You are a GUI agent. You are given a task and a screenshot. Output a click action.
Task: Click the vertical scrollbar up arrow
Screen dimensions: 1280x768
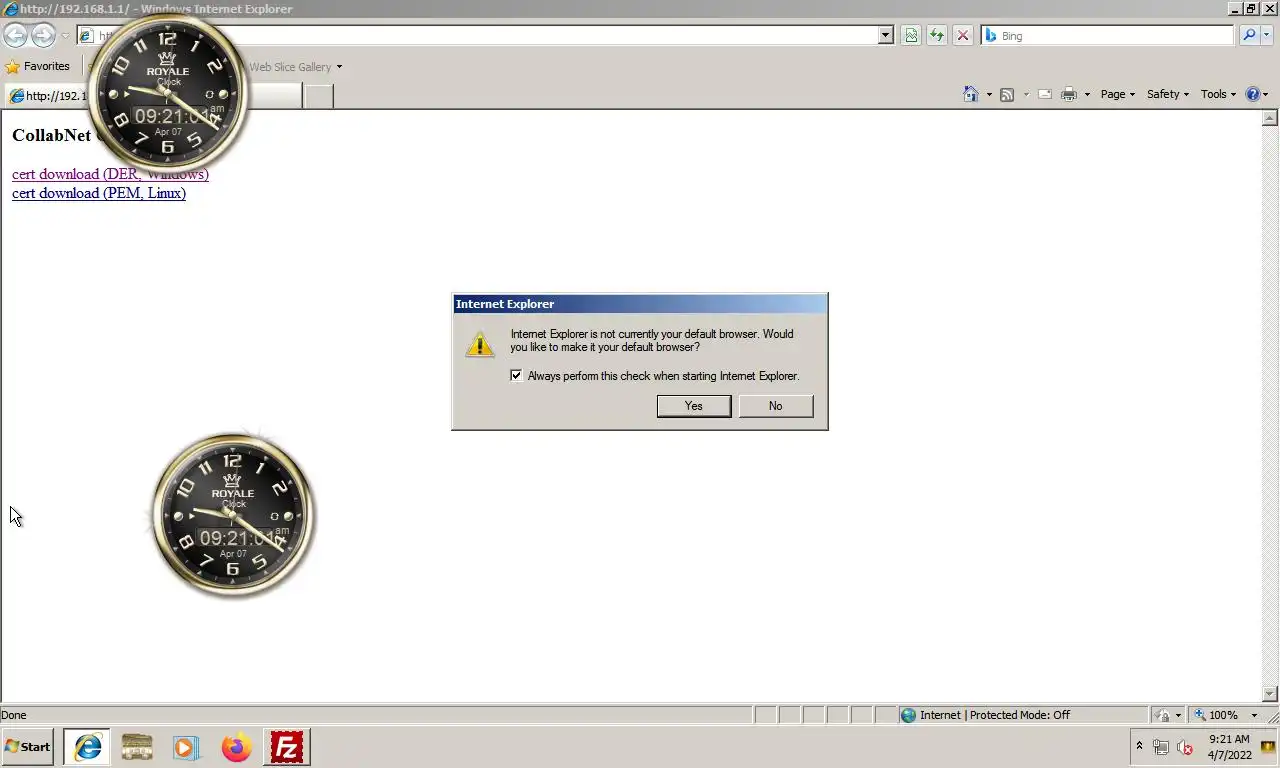pyautogui.click(x=1270, y=118)
